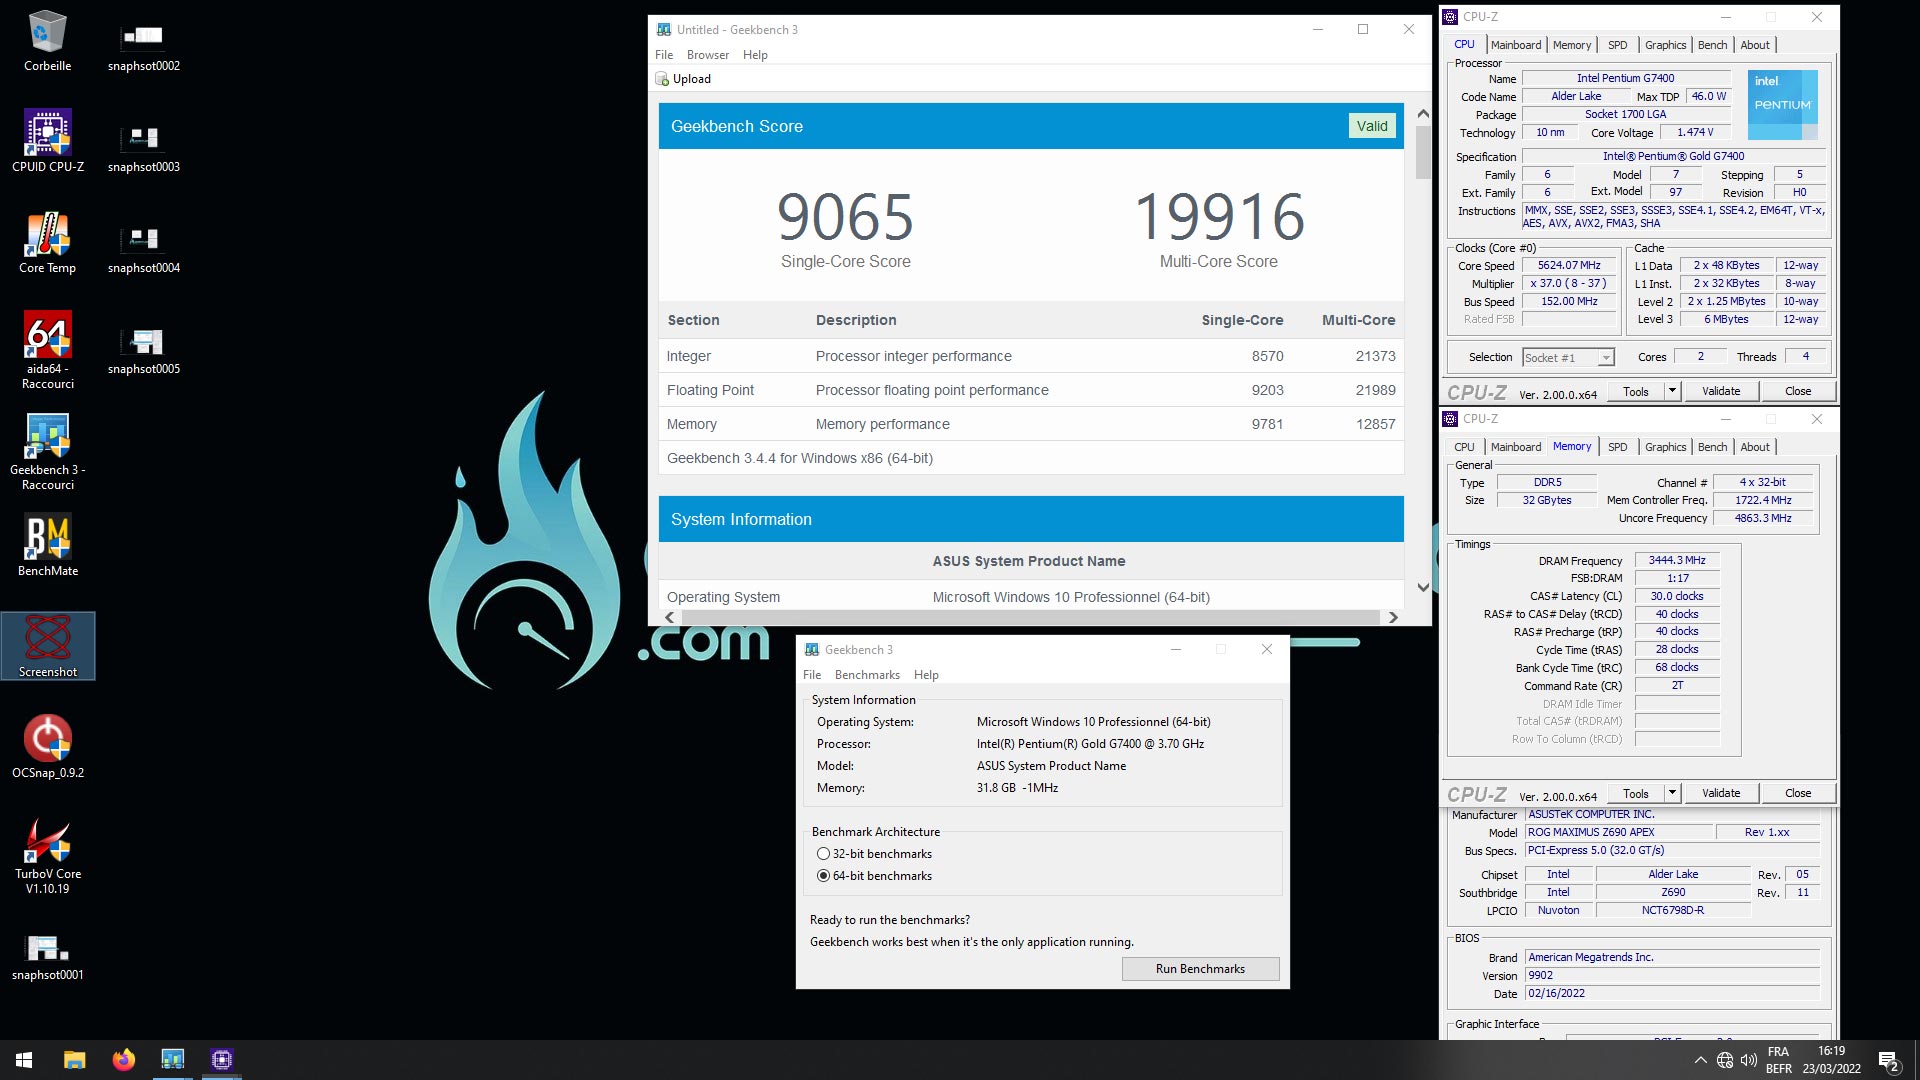The height and width of the screenshot is (1080, 1920).
Task: Click the Core Speed value 5624.07 MHz
Action: (1569, 266)
